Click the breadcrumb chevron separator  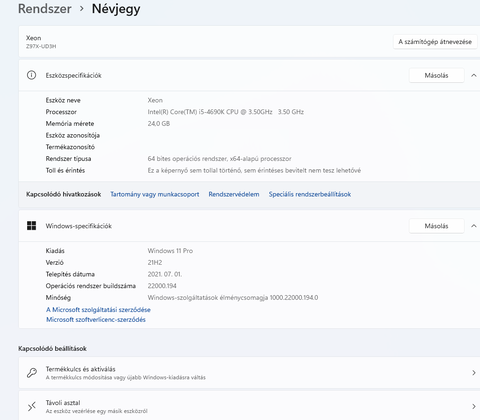pos(82,9)
